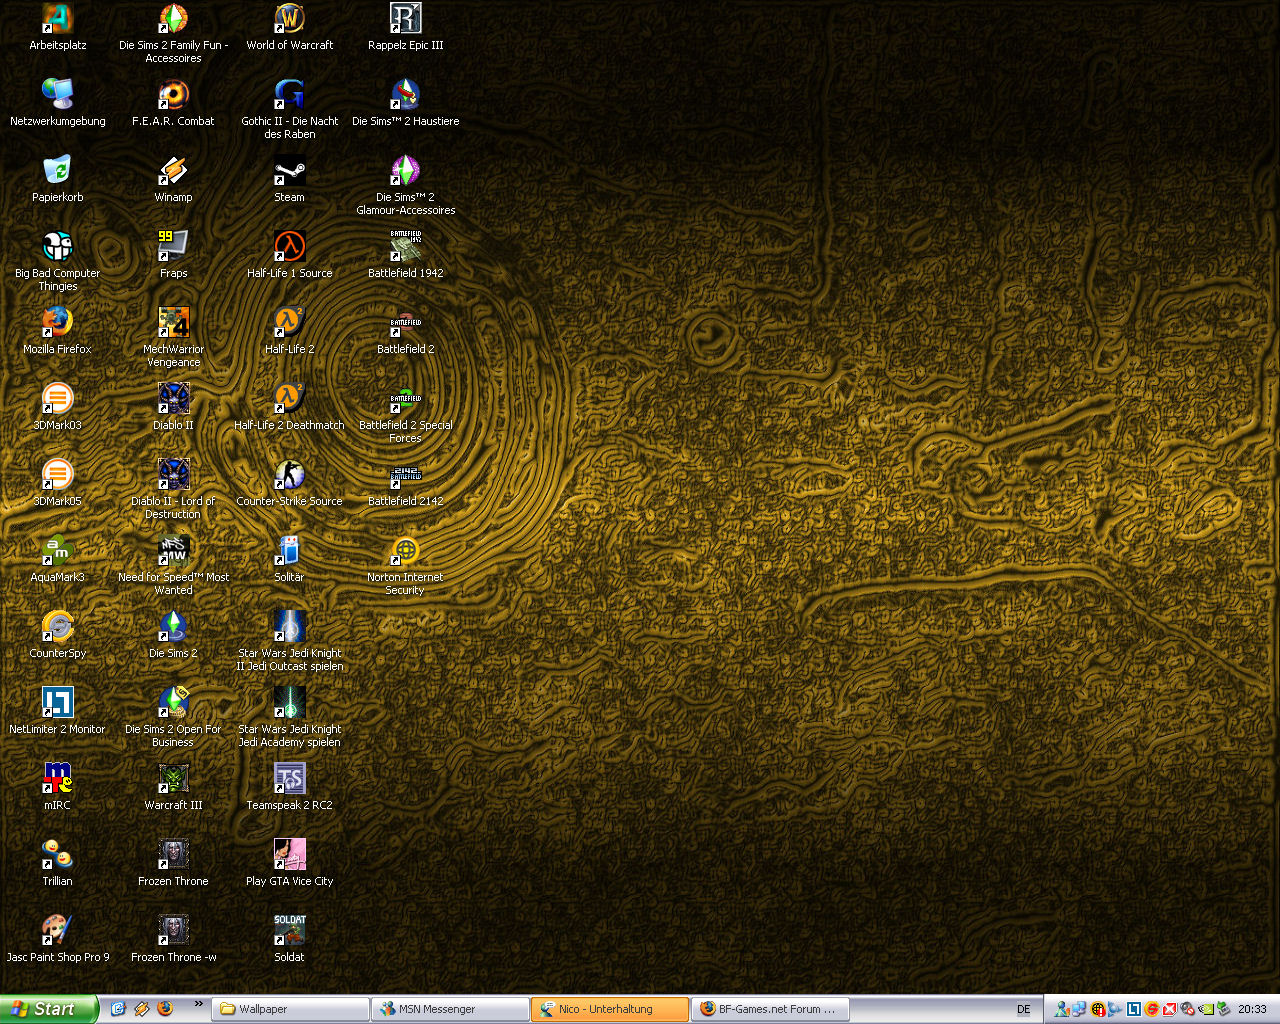Launch F.E.A.R. Combat shortcut
Image resolution: width=1280 pixels, height=1024 pixels.
click(174, 103)
